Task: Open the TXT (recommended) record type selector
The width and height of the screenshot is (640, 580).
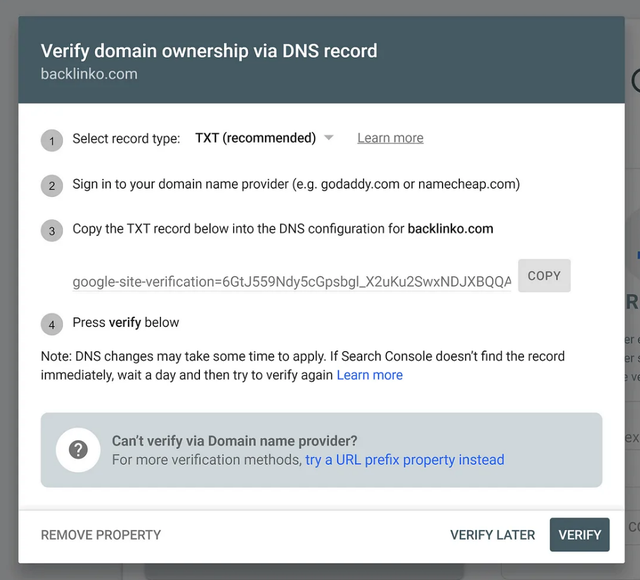Action: coord(255,138)
